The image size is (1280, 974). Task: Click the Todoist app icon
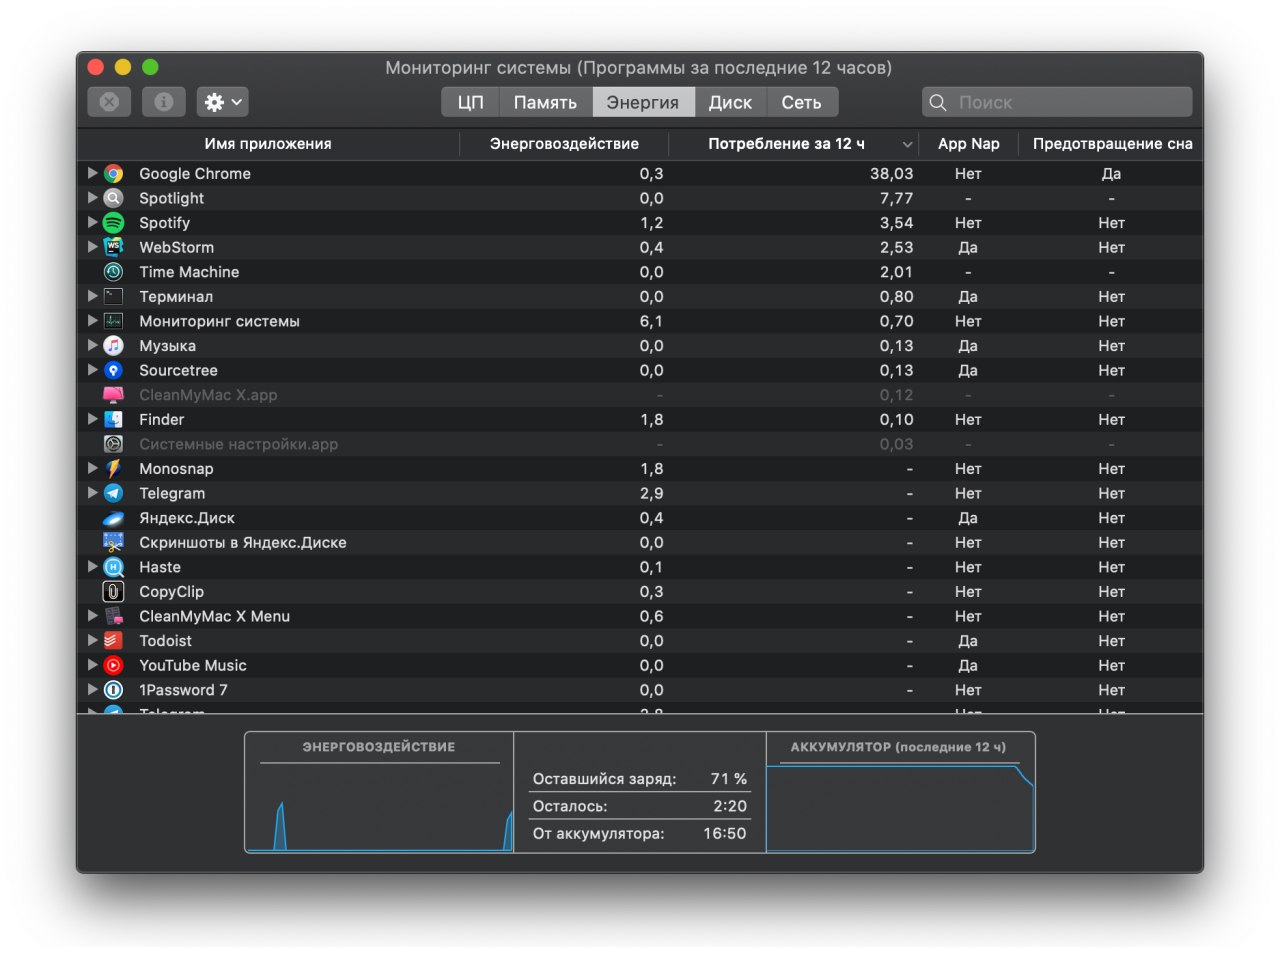pos(114,641)
